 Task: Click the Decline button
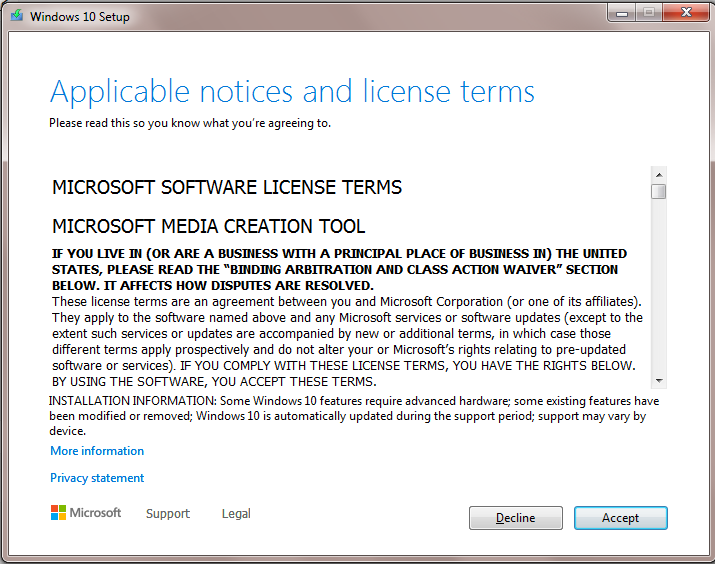(515, 517)
